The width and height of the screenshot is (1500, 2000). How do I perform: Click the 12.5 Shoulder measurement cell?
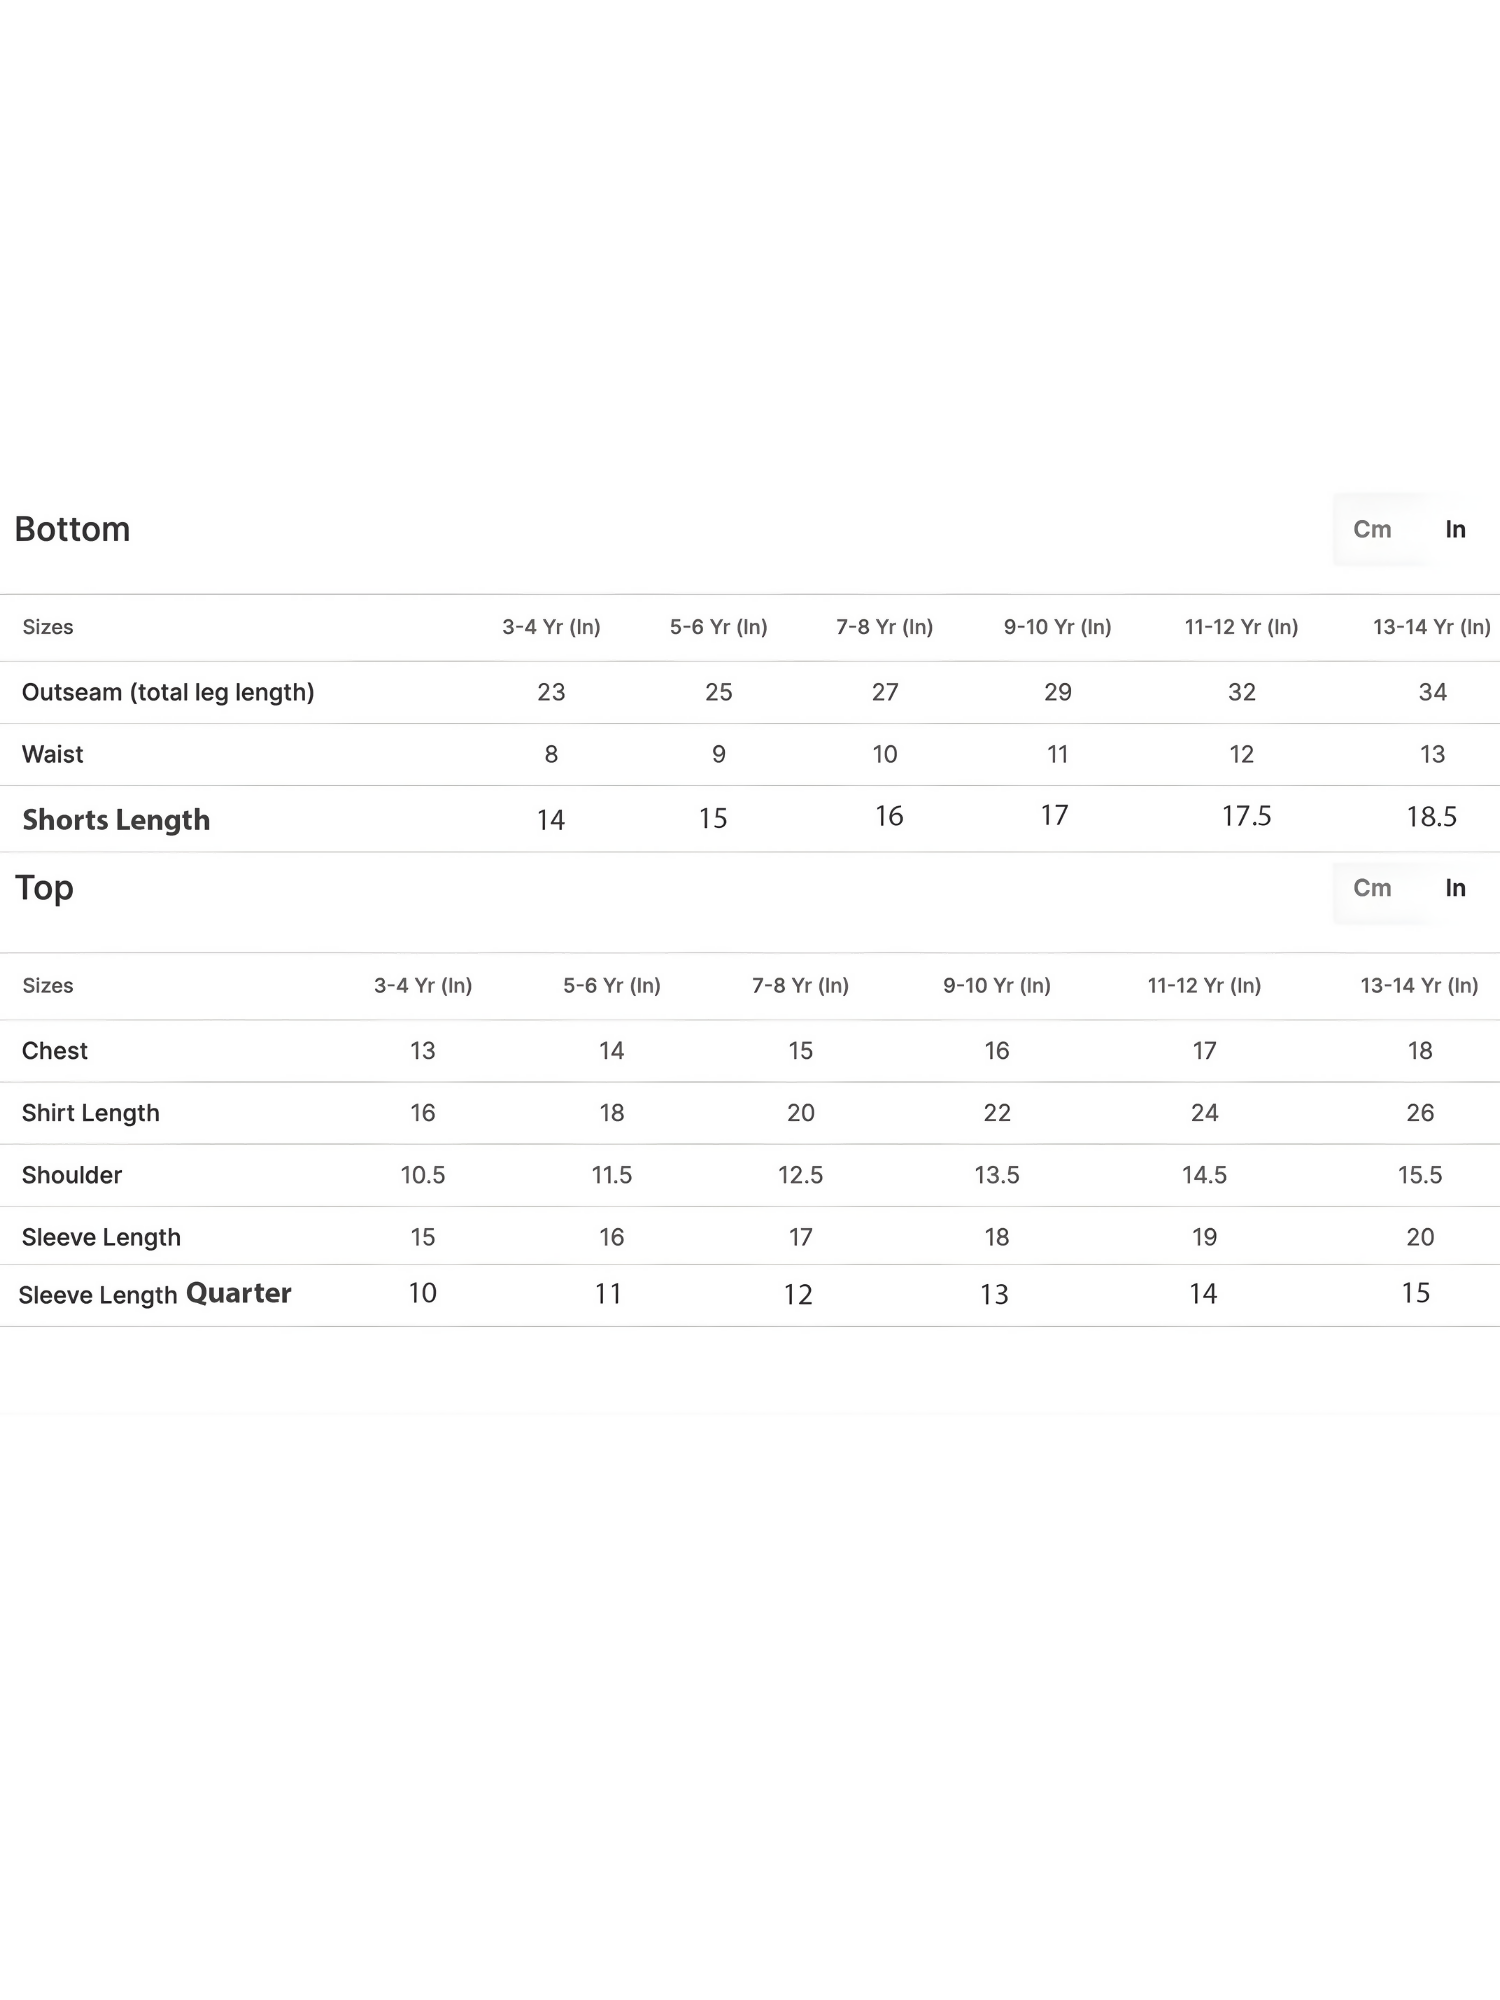click(x=800, y=1175)
